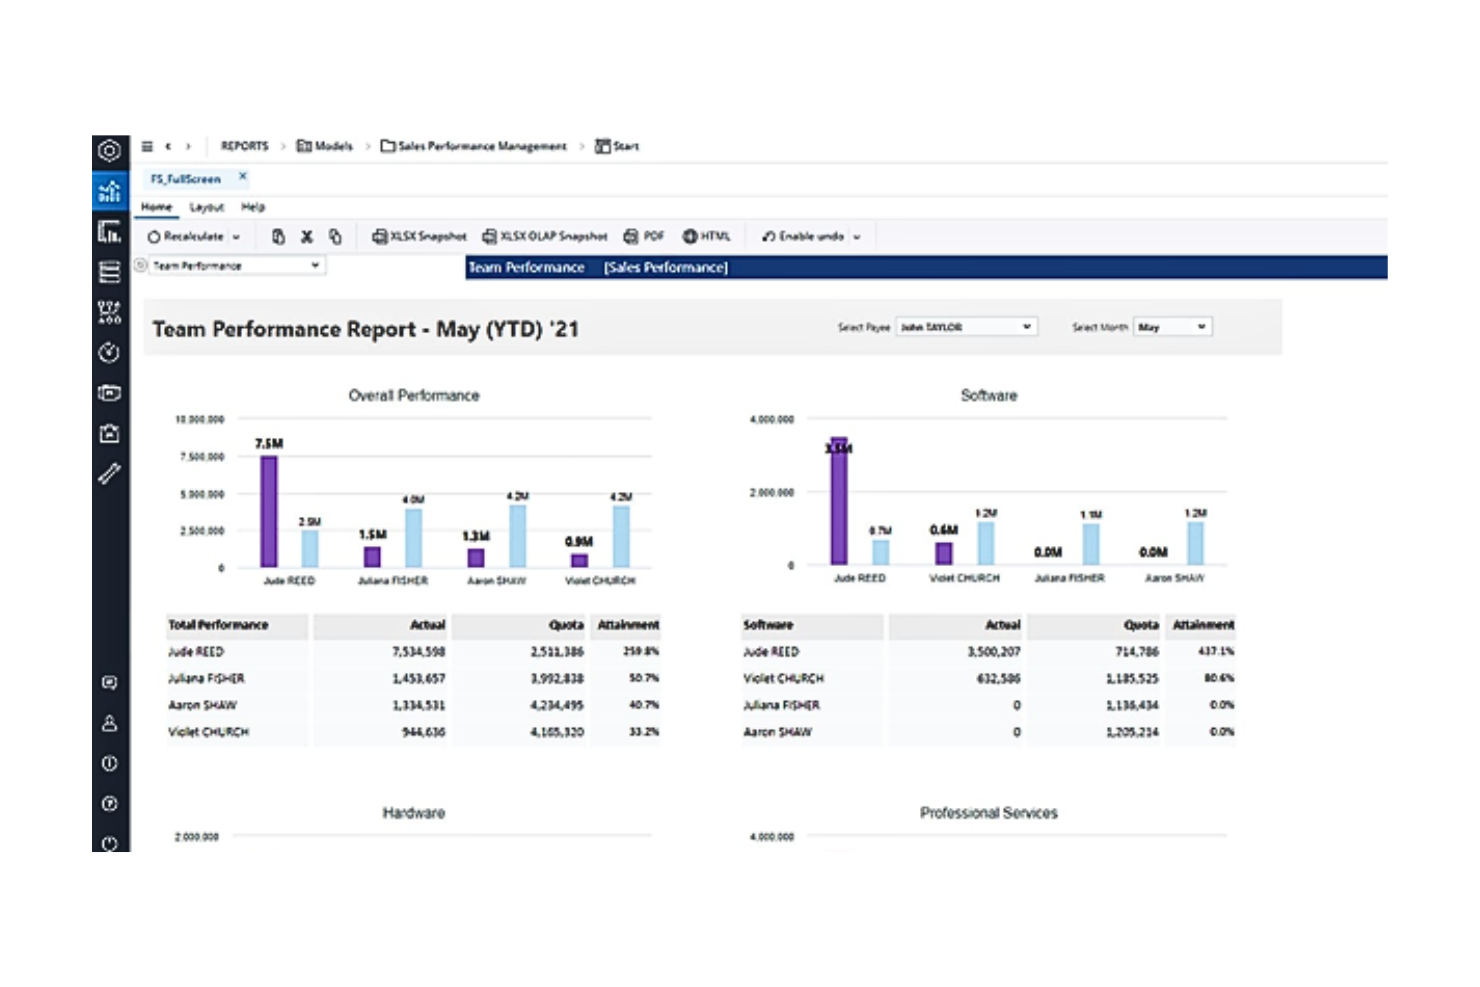Export the report as PDF
Viewport: 1480px width, 987px height.
pyautogui.click(x=645, y=236)
